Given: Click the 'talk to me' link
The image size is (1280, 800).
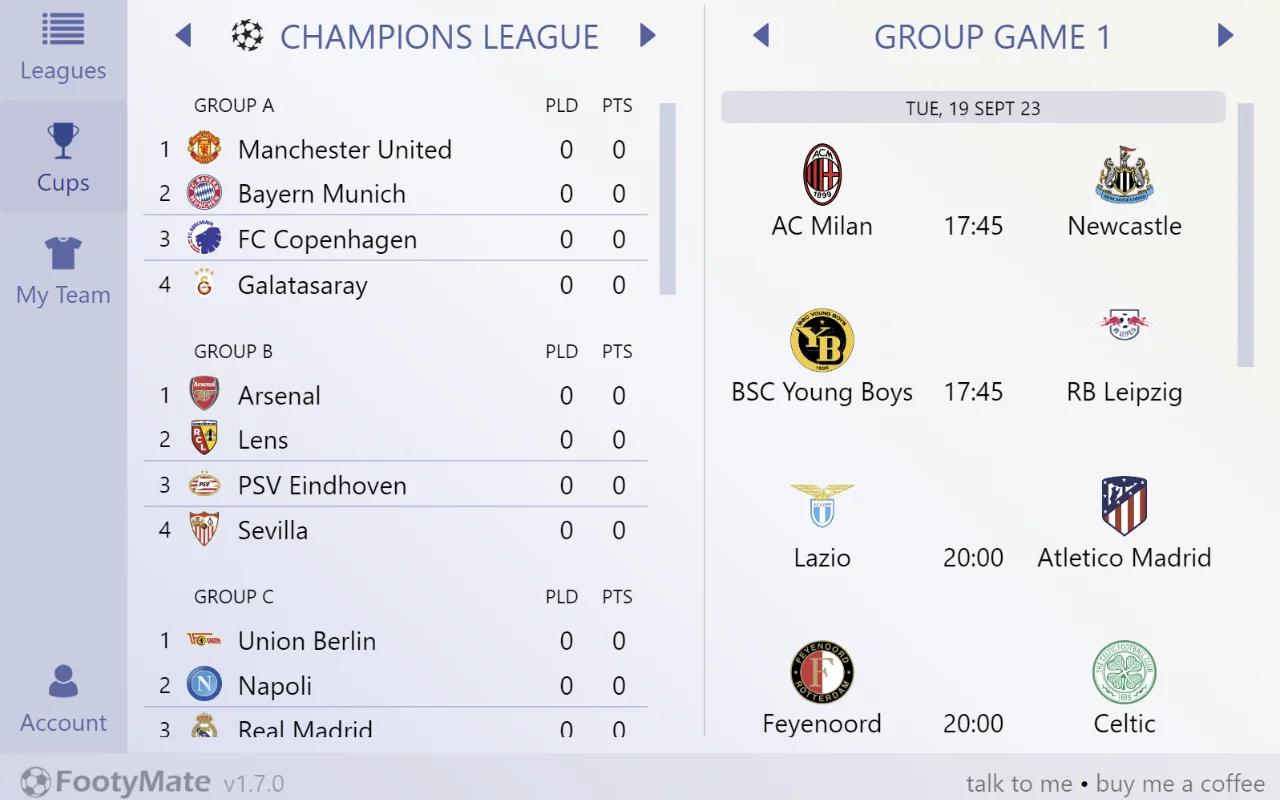Looking at the screenshot, I should coord(1019,784).
